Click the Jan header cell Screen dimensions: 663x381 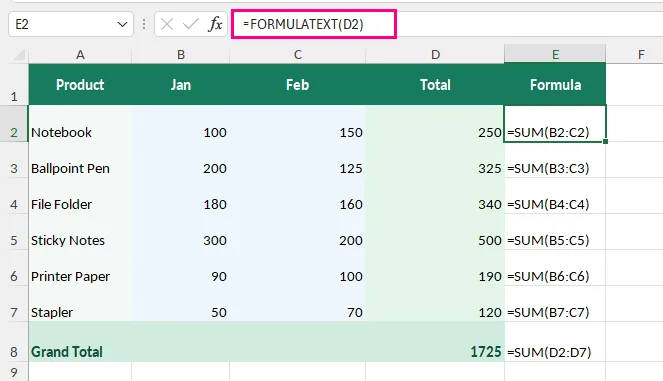181,84
